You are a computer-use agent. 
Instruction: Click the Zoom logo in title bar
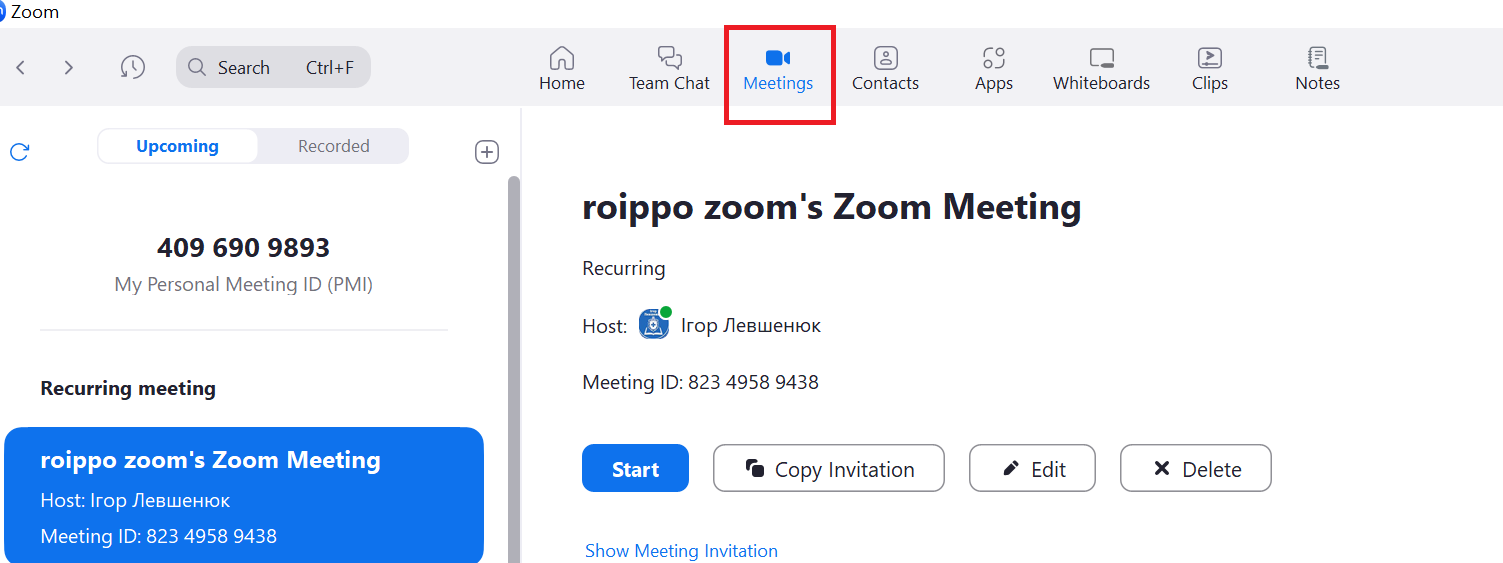[x=3, y=12]
